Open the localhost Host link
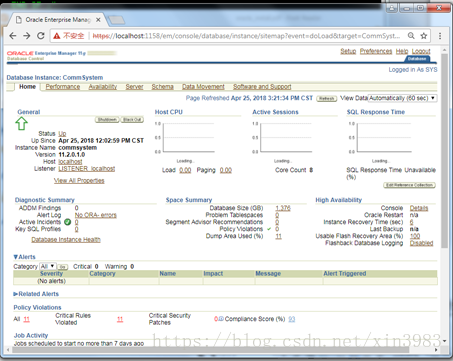 click(70, 162)
